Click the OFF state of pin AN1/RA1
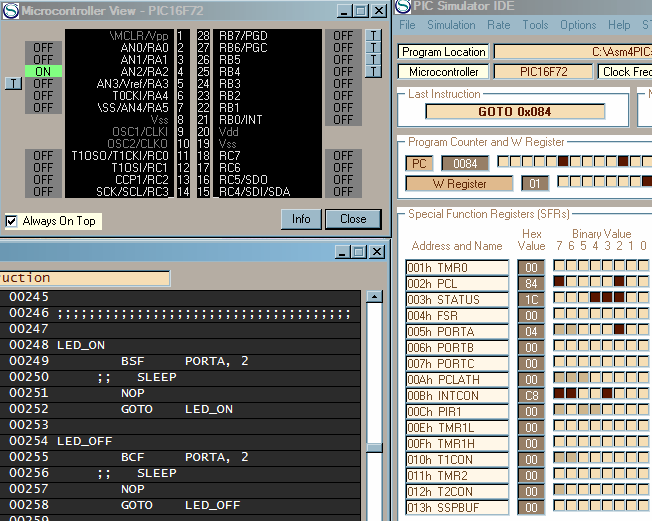 coord(43,59)
